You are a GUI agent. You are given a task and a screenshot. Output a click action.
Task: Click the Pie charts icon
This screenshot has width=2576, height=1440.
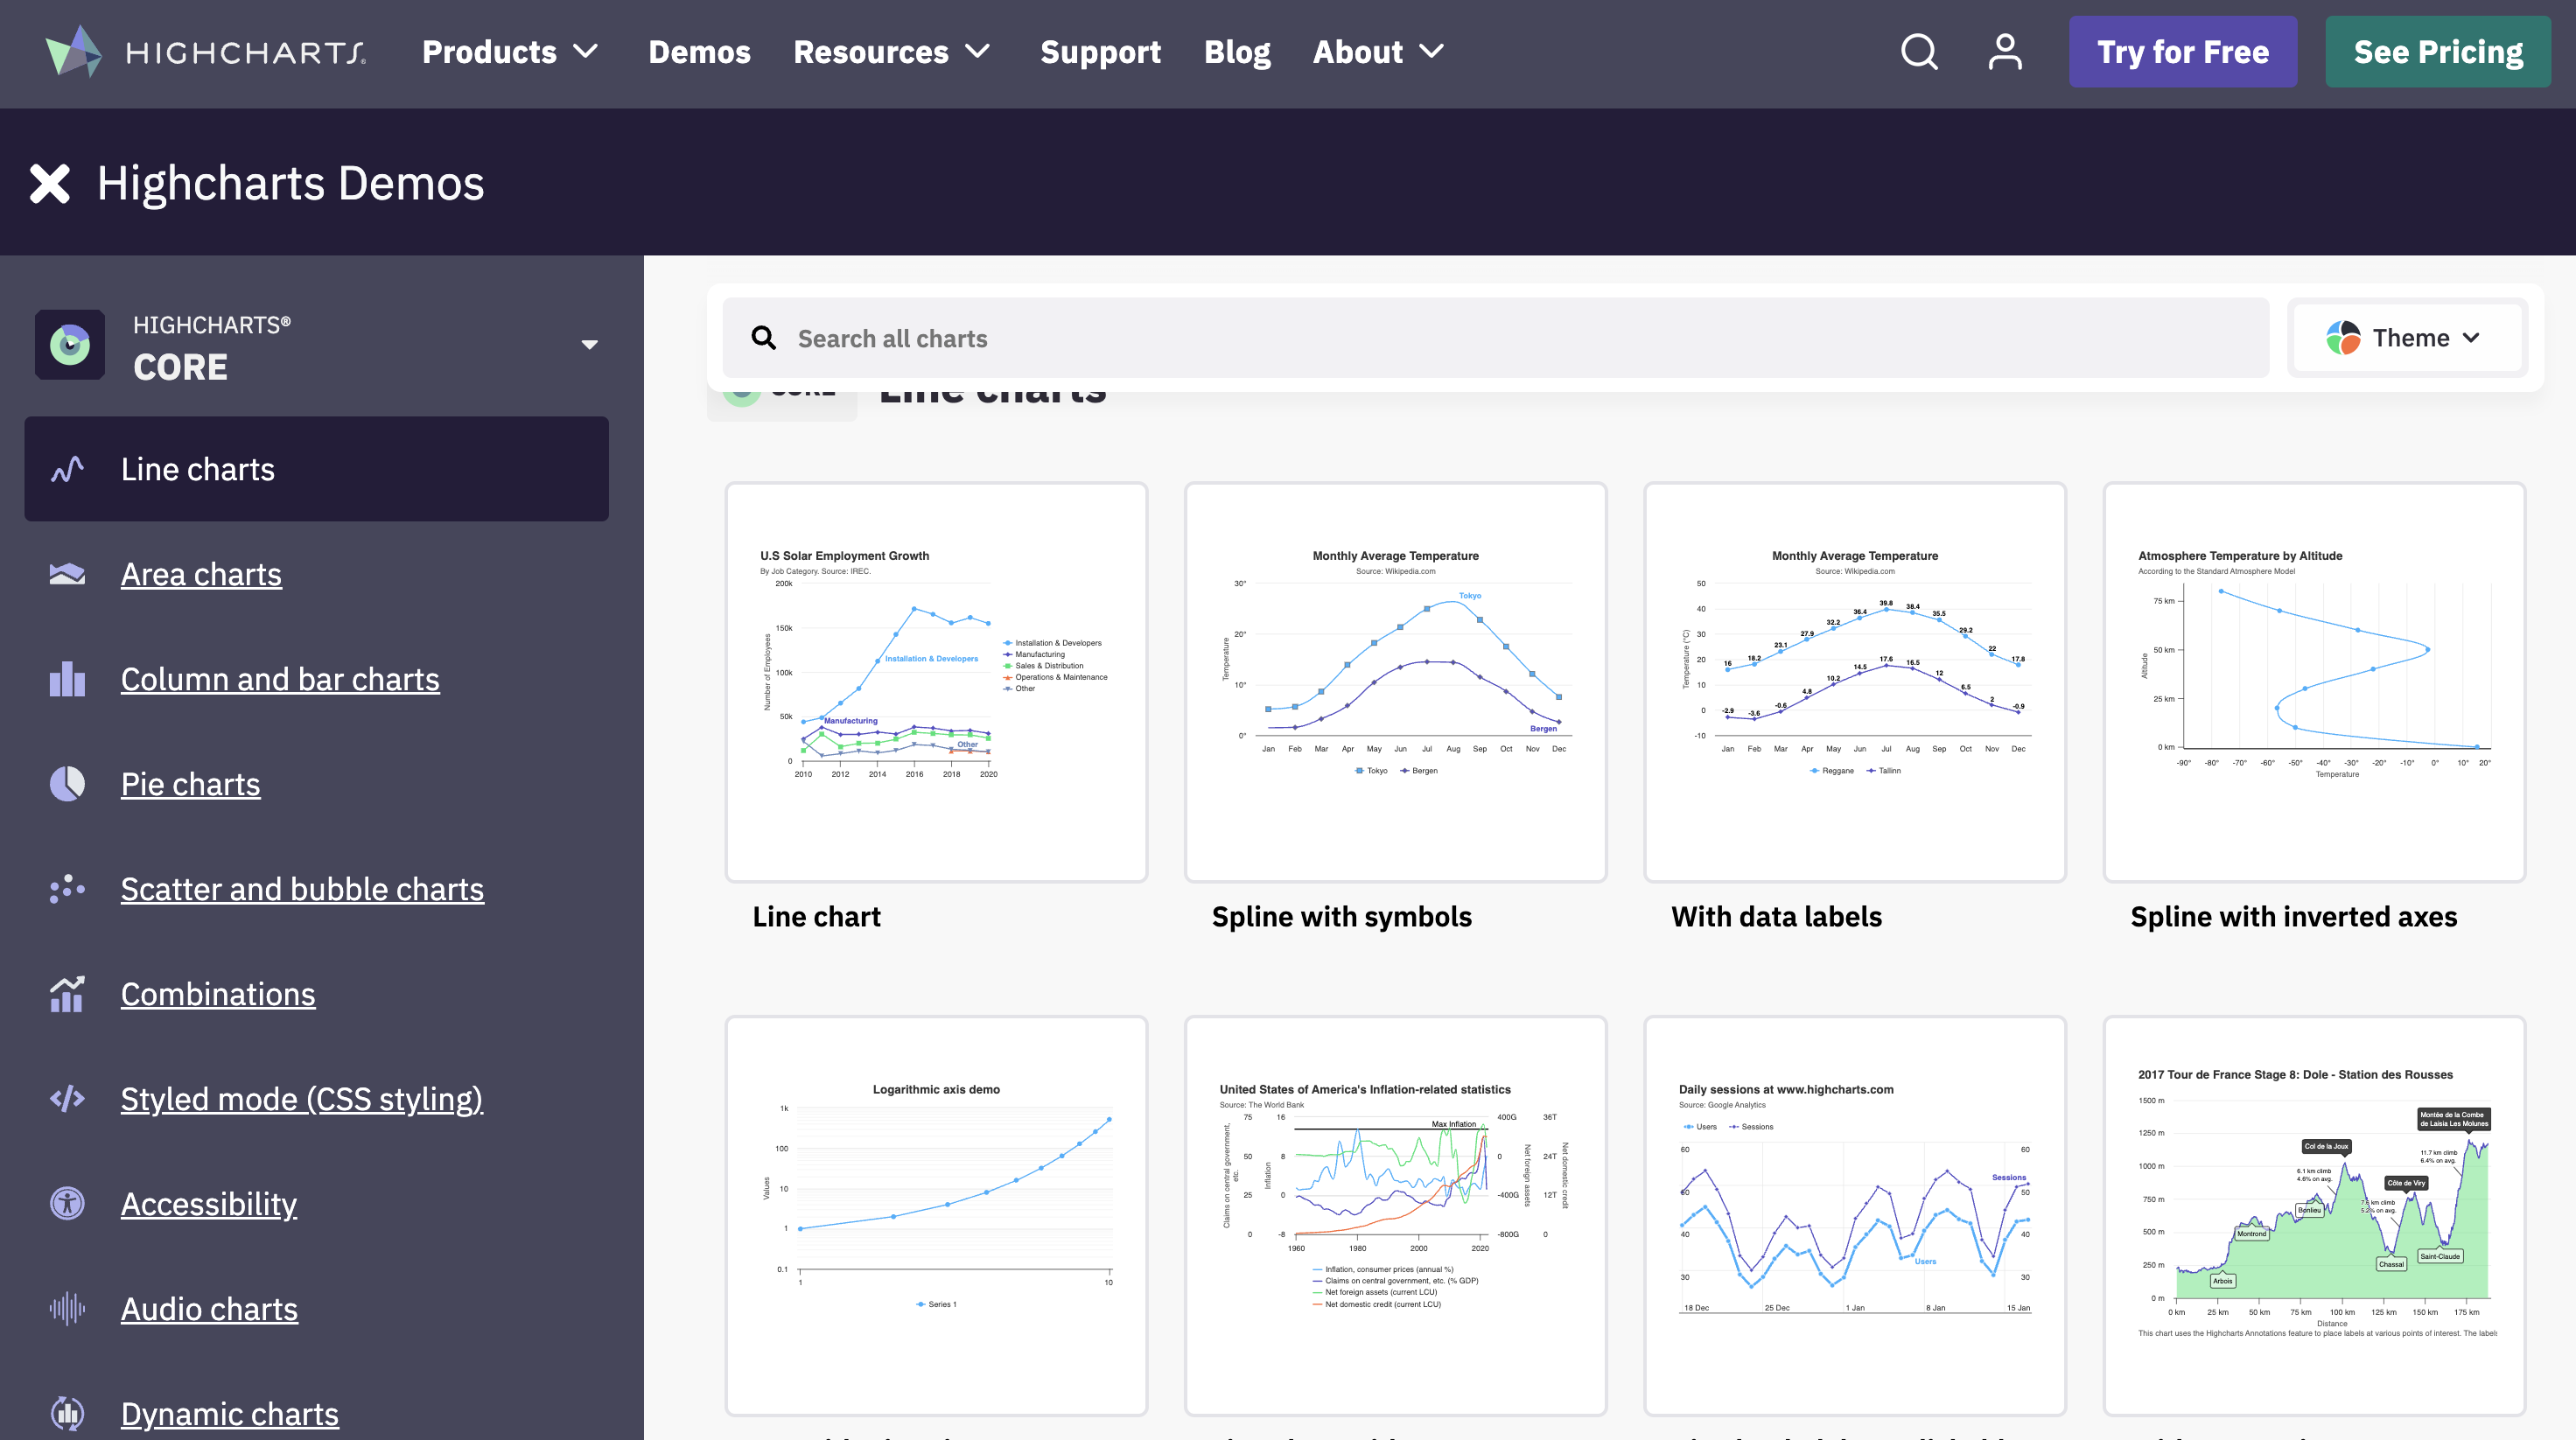[66, 784]
